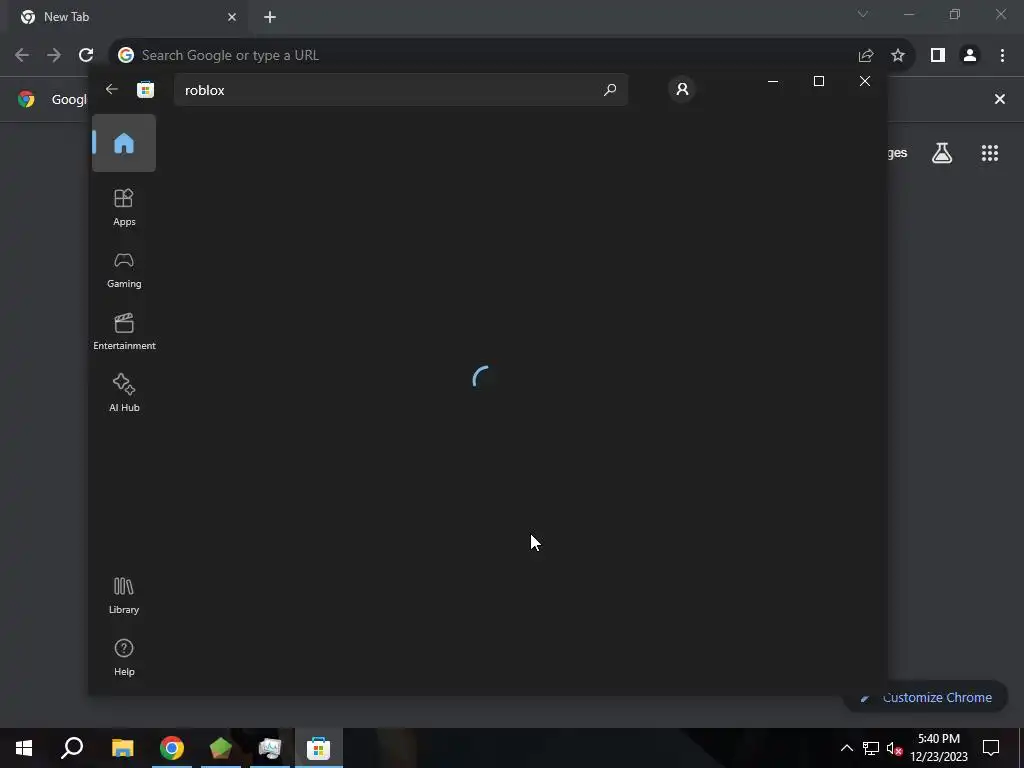Bookmark this tab with star icon
Viewport: 1024px width, 768px height.
click(x=898, y=56)
